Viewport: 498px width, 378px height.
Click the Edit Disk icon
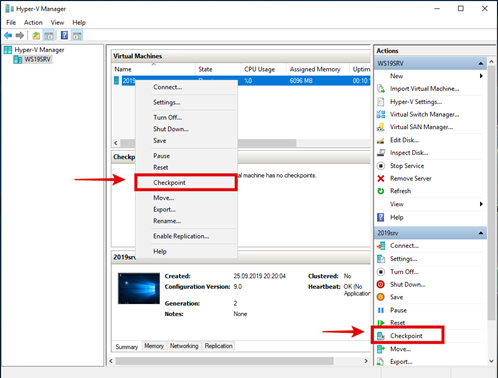tap(381, 140)
